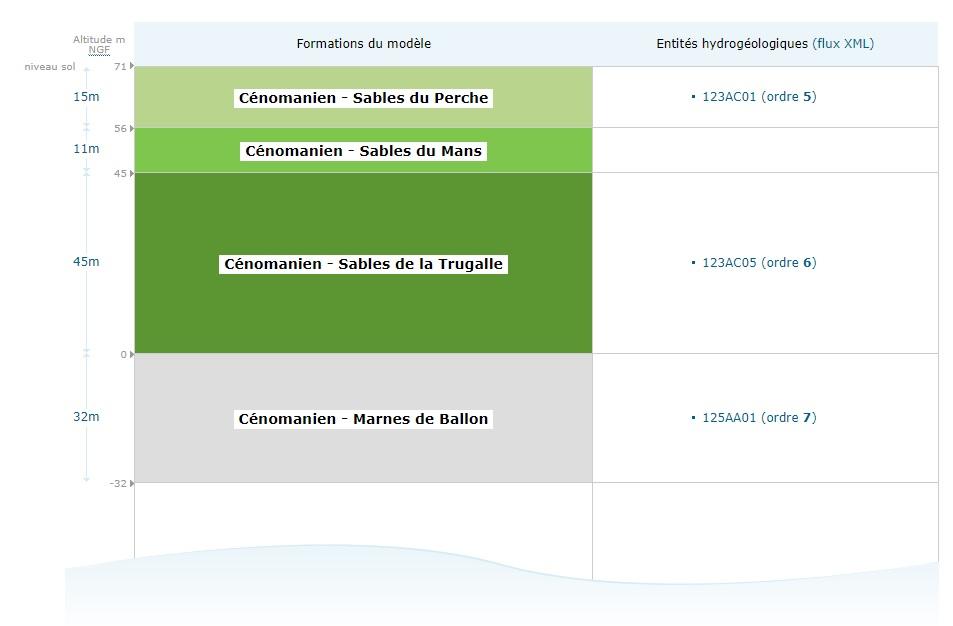
Task: Click the 45m thickness label
Action: click(86, 262)
